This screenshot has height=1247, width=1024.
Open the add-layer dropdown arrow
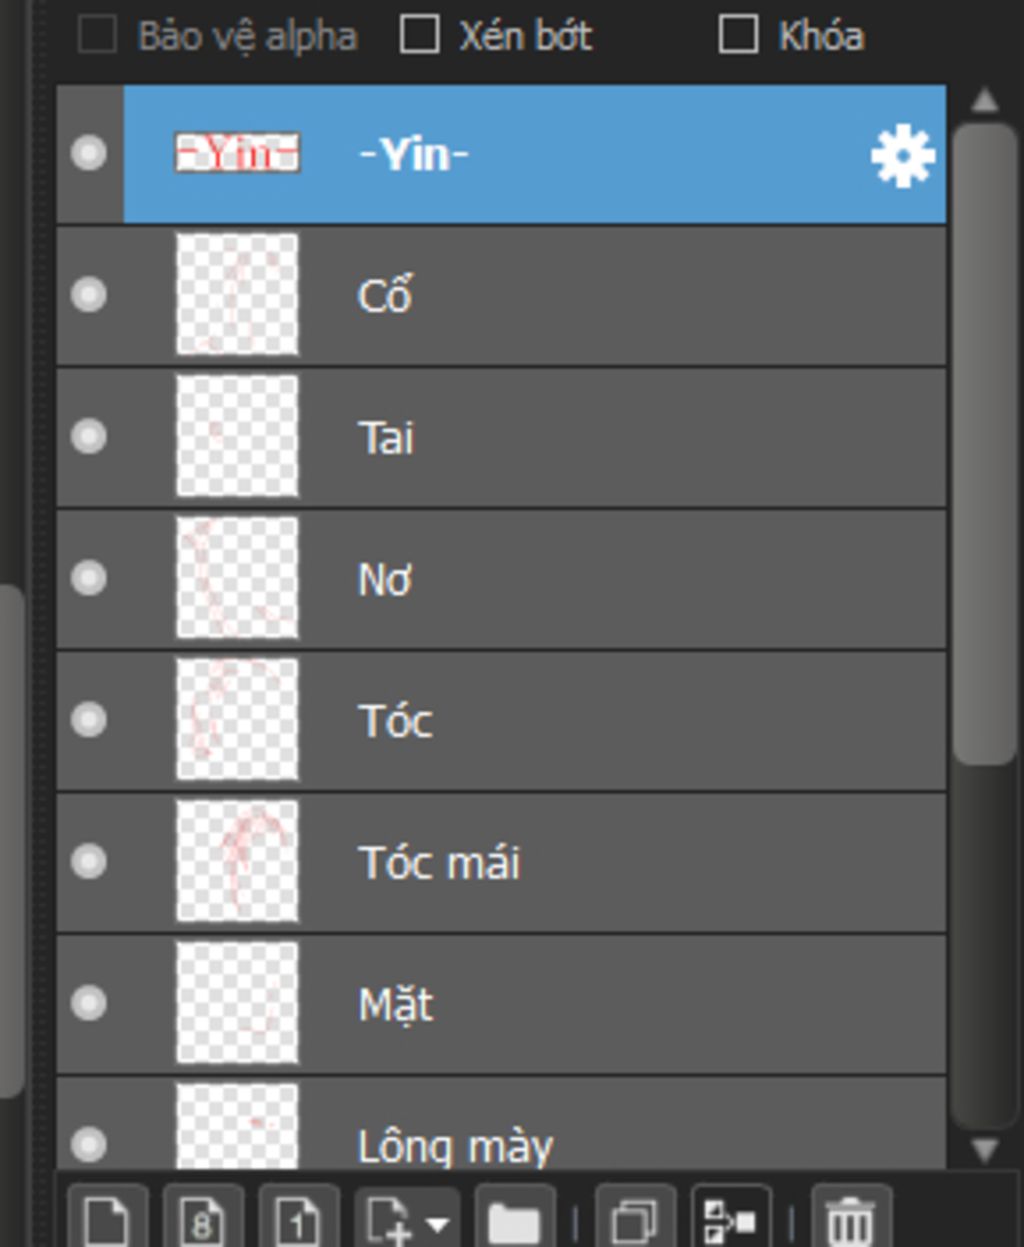point(437,1224)
